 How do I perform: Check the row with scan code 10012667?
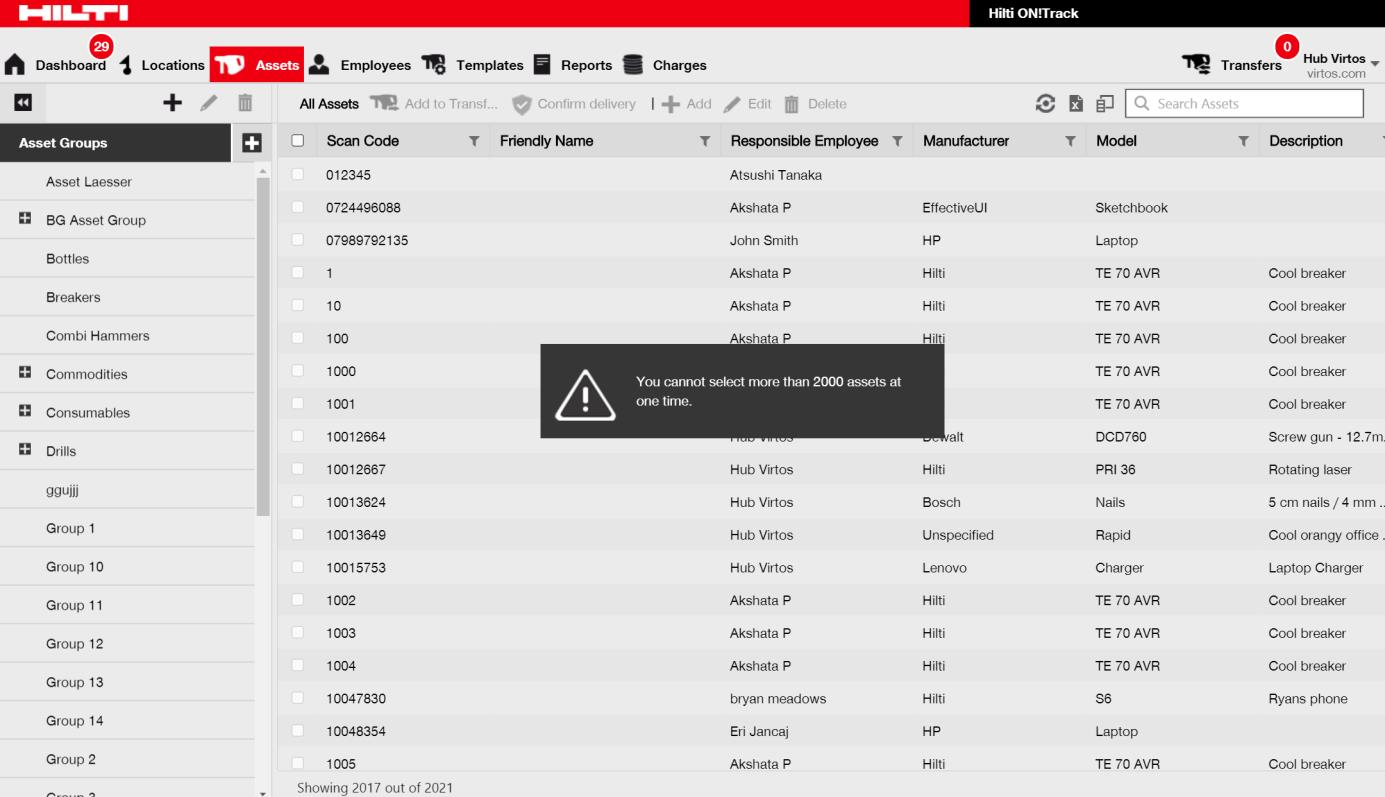(297, 469)
